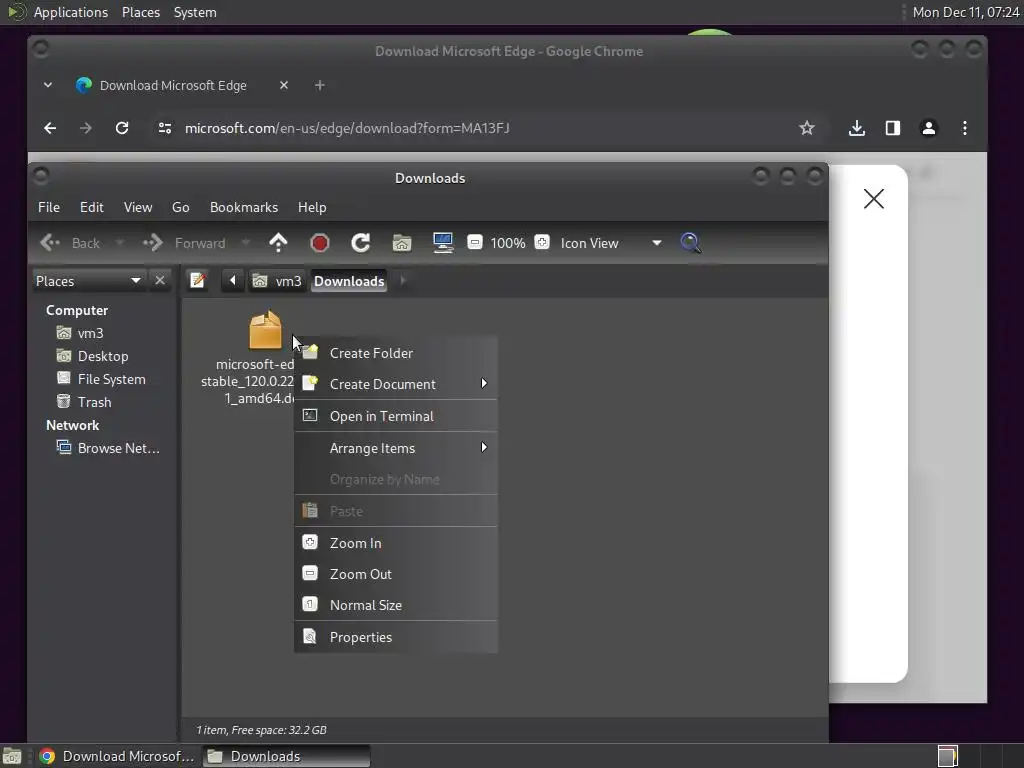Toggle the location text entry pencil icon
Image resolution: width=1024 pixels, height=768 pixels.
[x=197, y=281]
